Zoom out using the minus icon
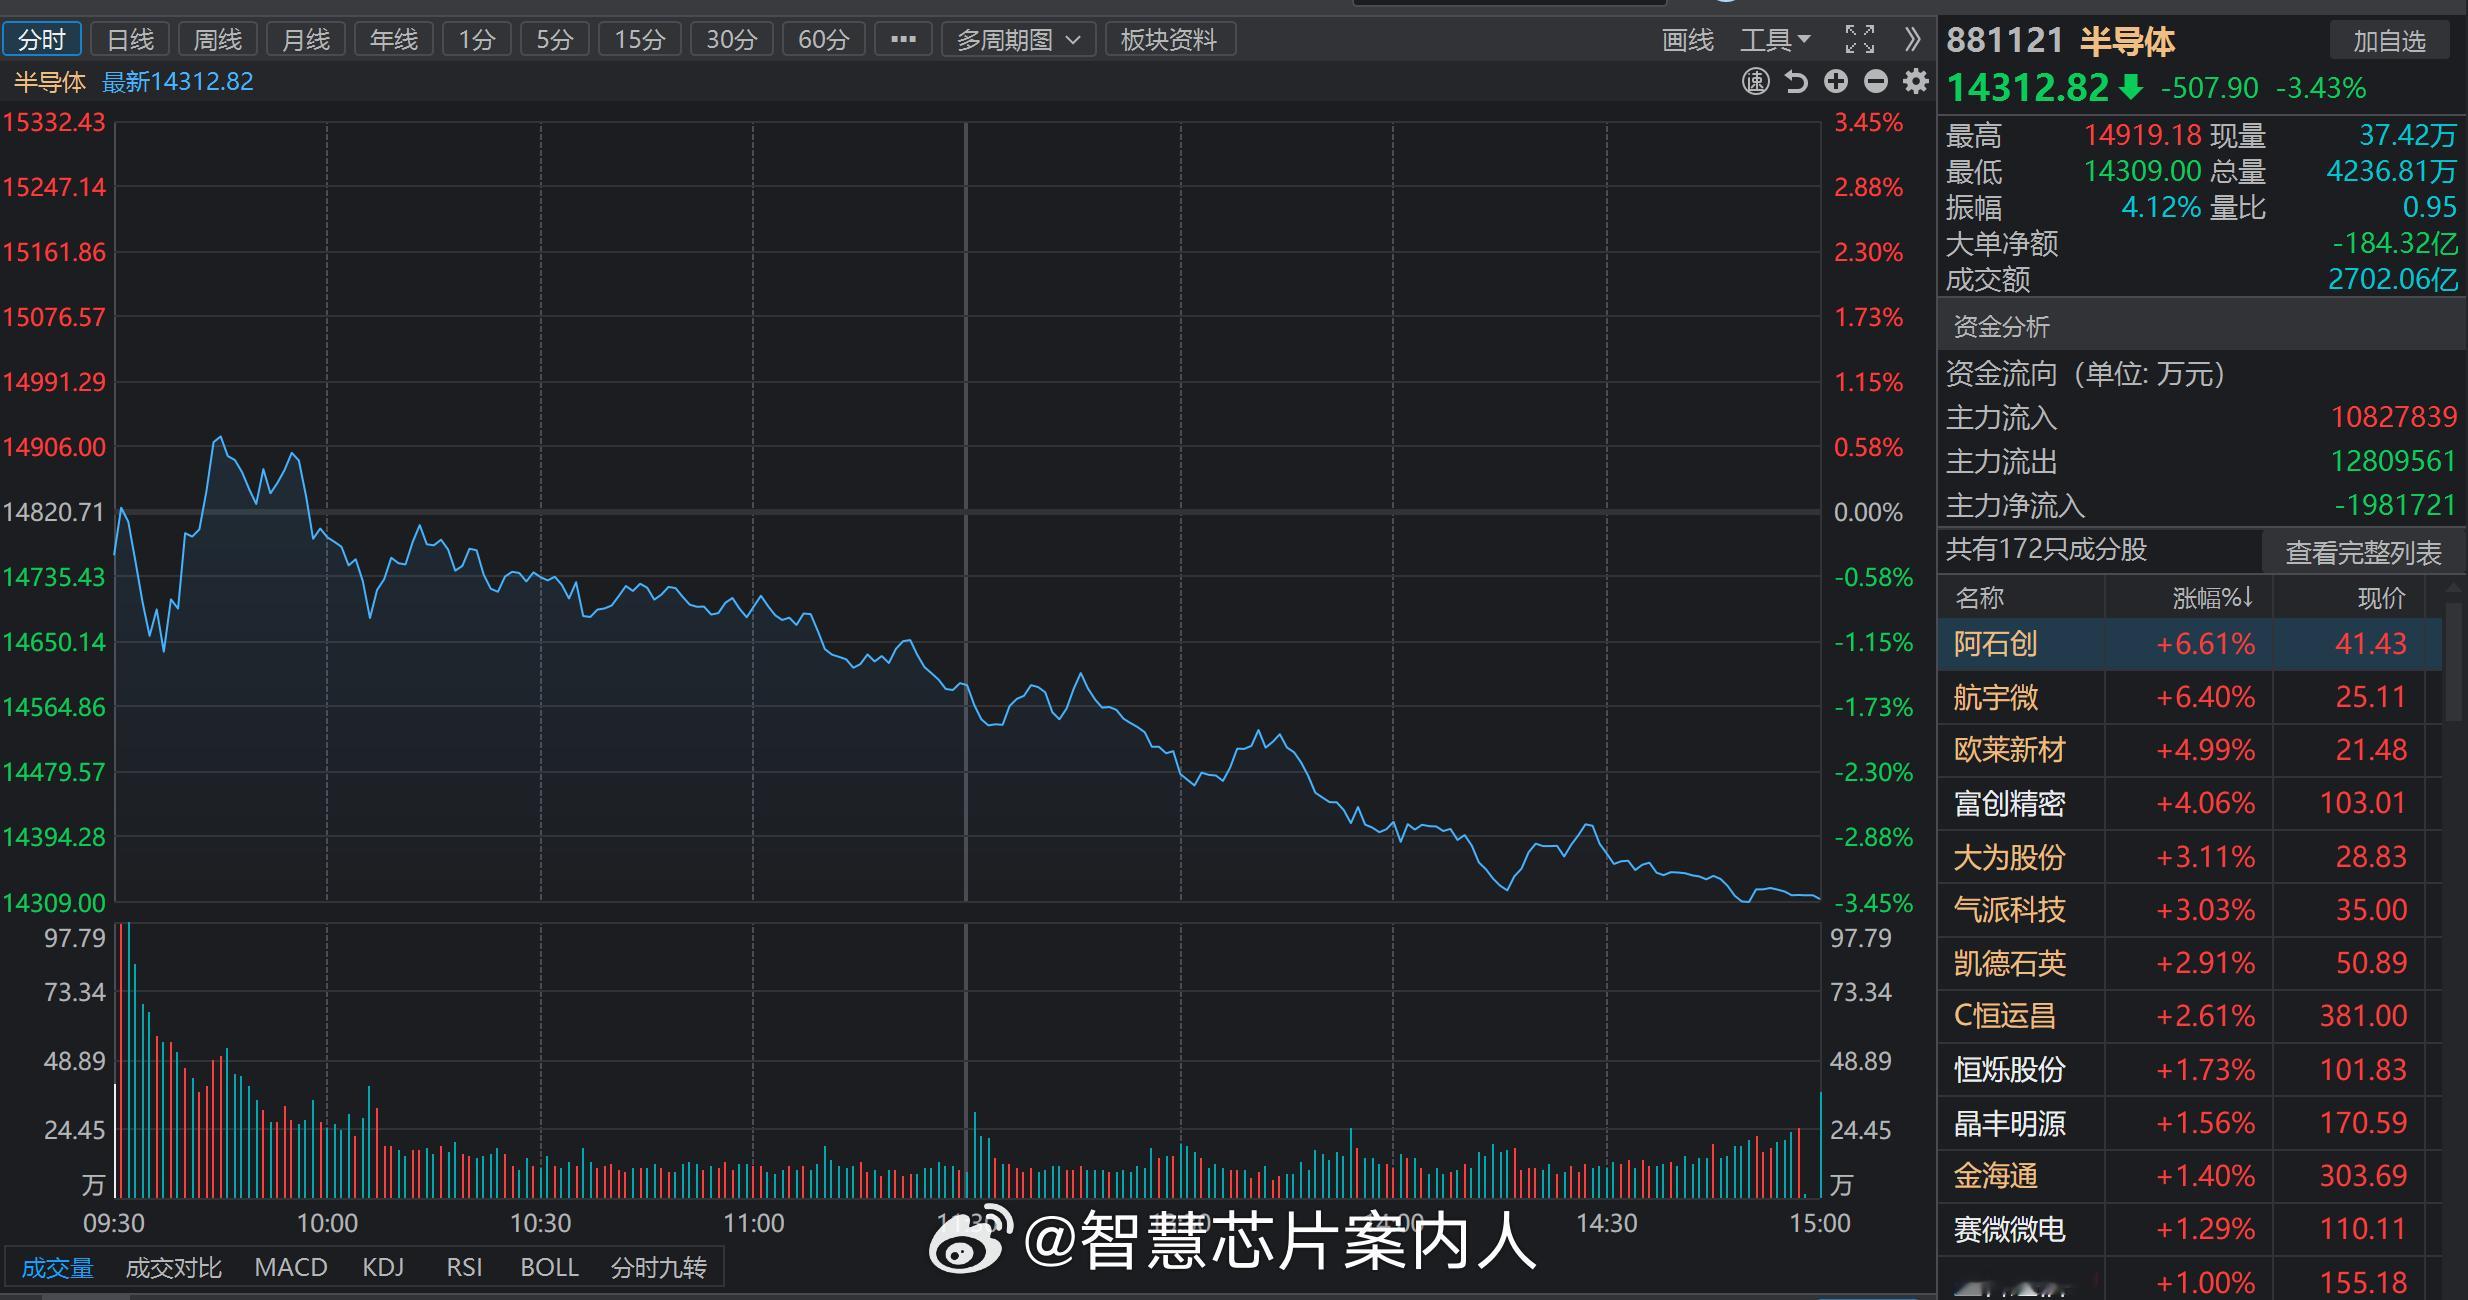The width and height of the screenshot is (2468, 1300). (1877, 81)
